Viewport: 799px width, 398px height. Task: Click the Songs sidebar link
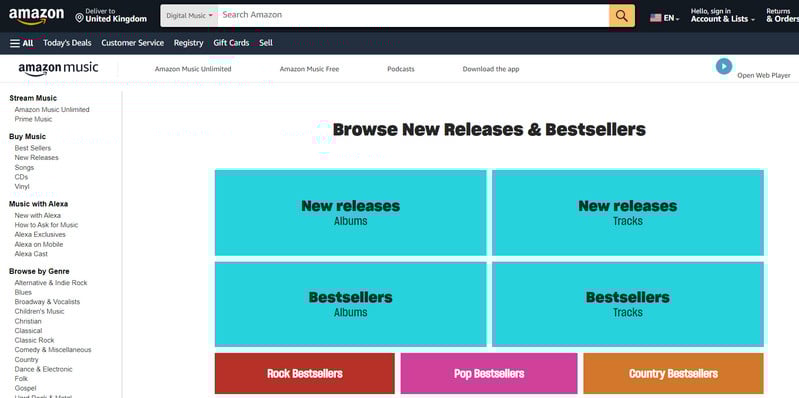[24, 168]
